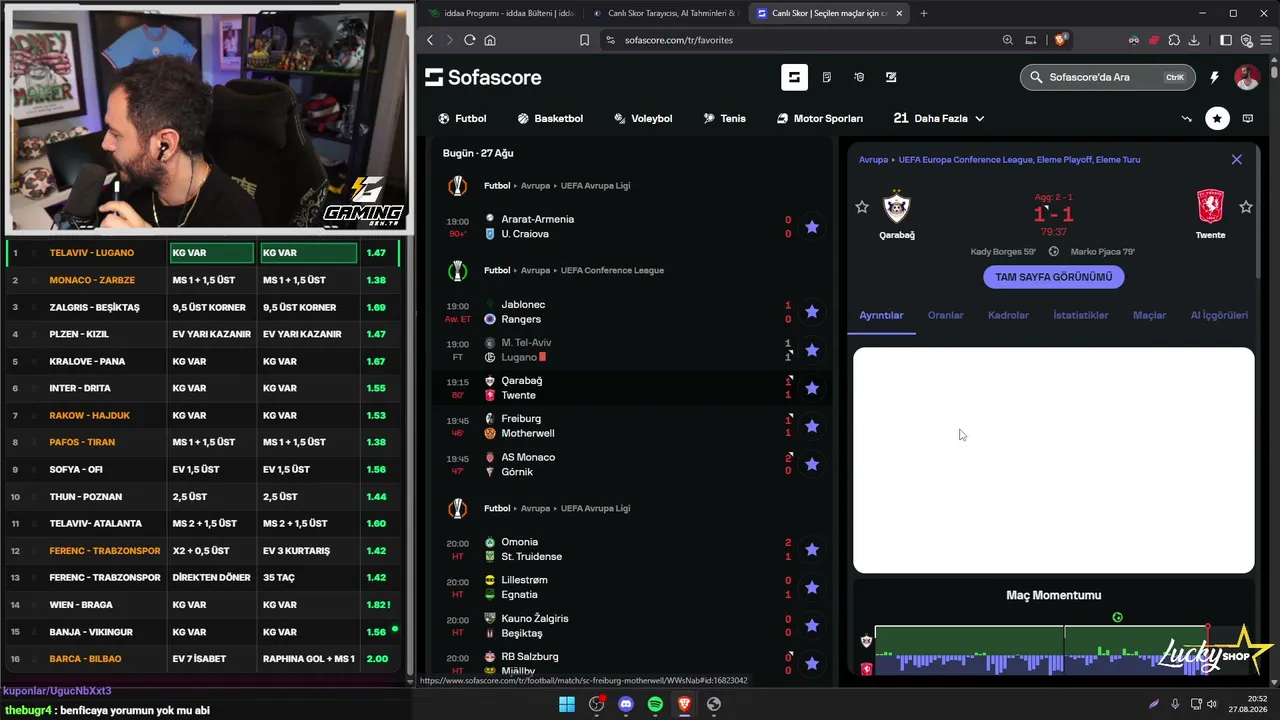The height and width of the screenshot is (720, 1280).
Task: Open the Brave Shields icon
Action: tap(1061, 40)
